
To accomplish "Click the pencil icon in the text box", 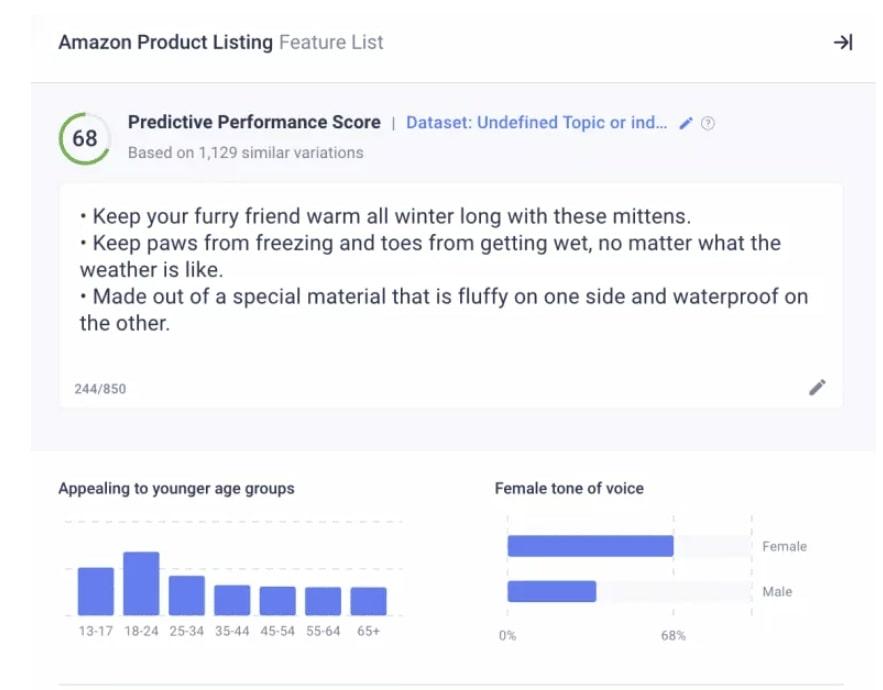I will [817, 388].
